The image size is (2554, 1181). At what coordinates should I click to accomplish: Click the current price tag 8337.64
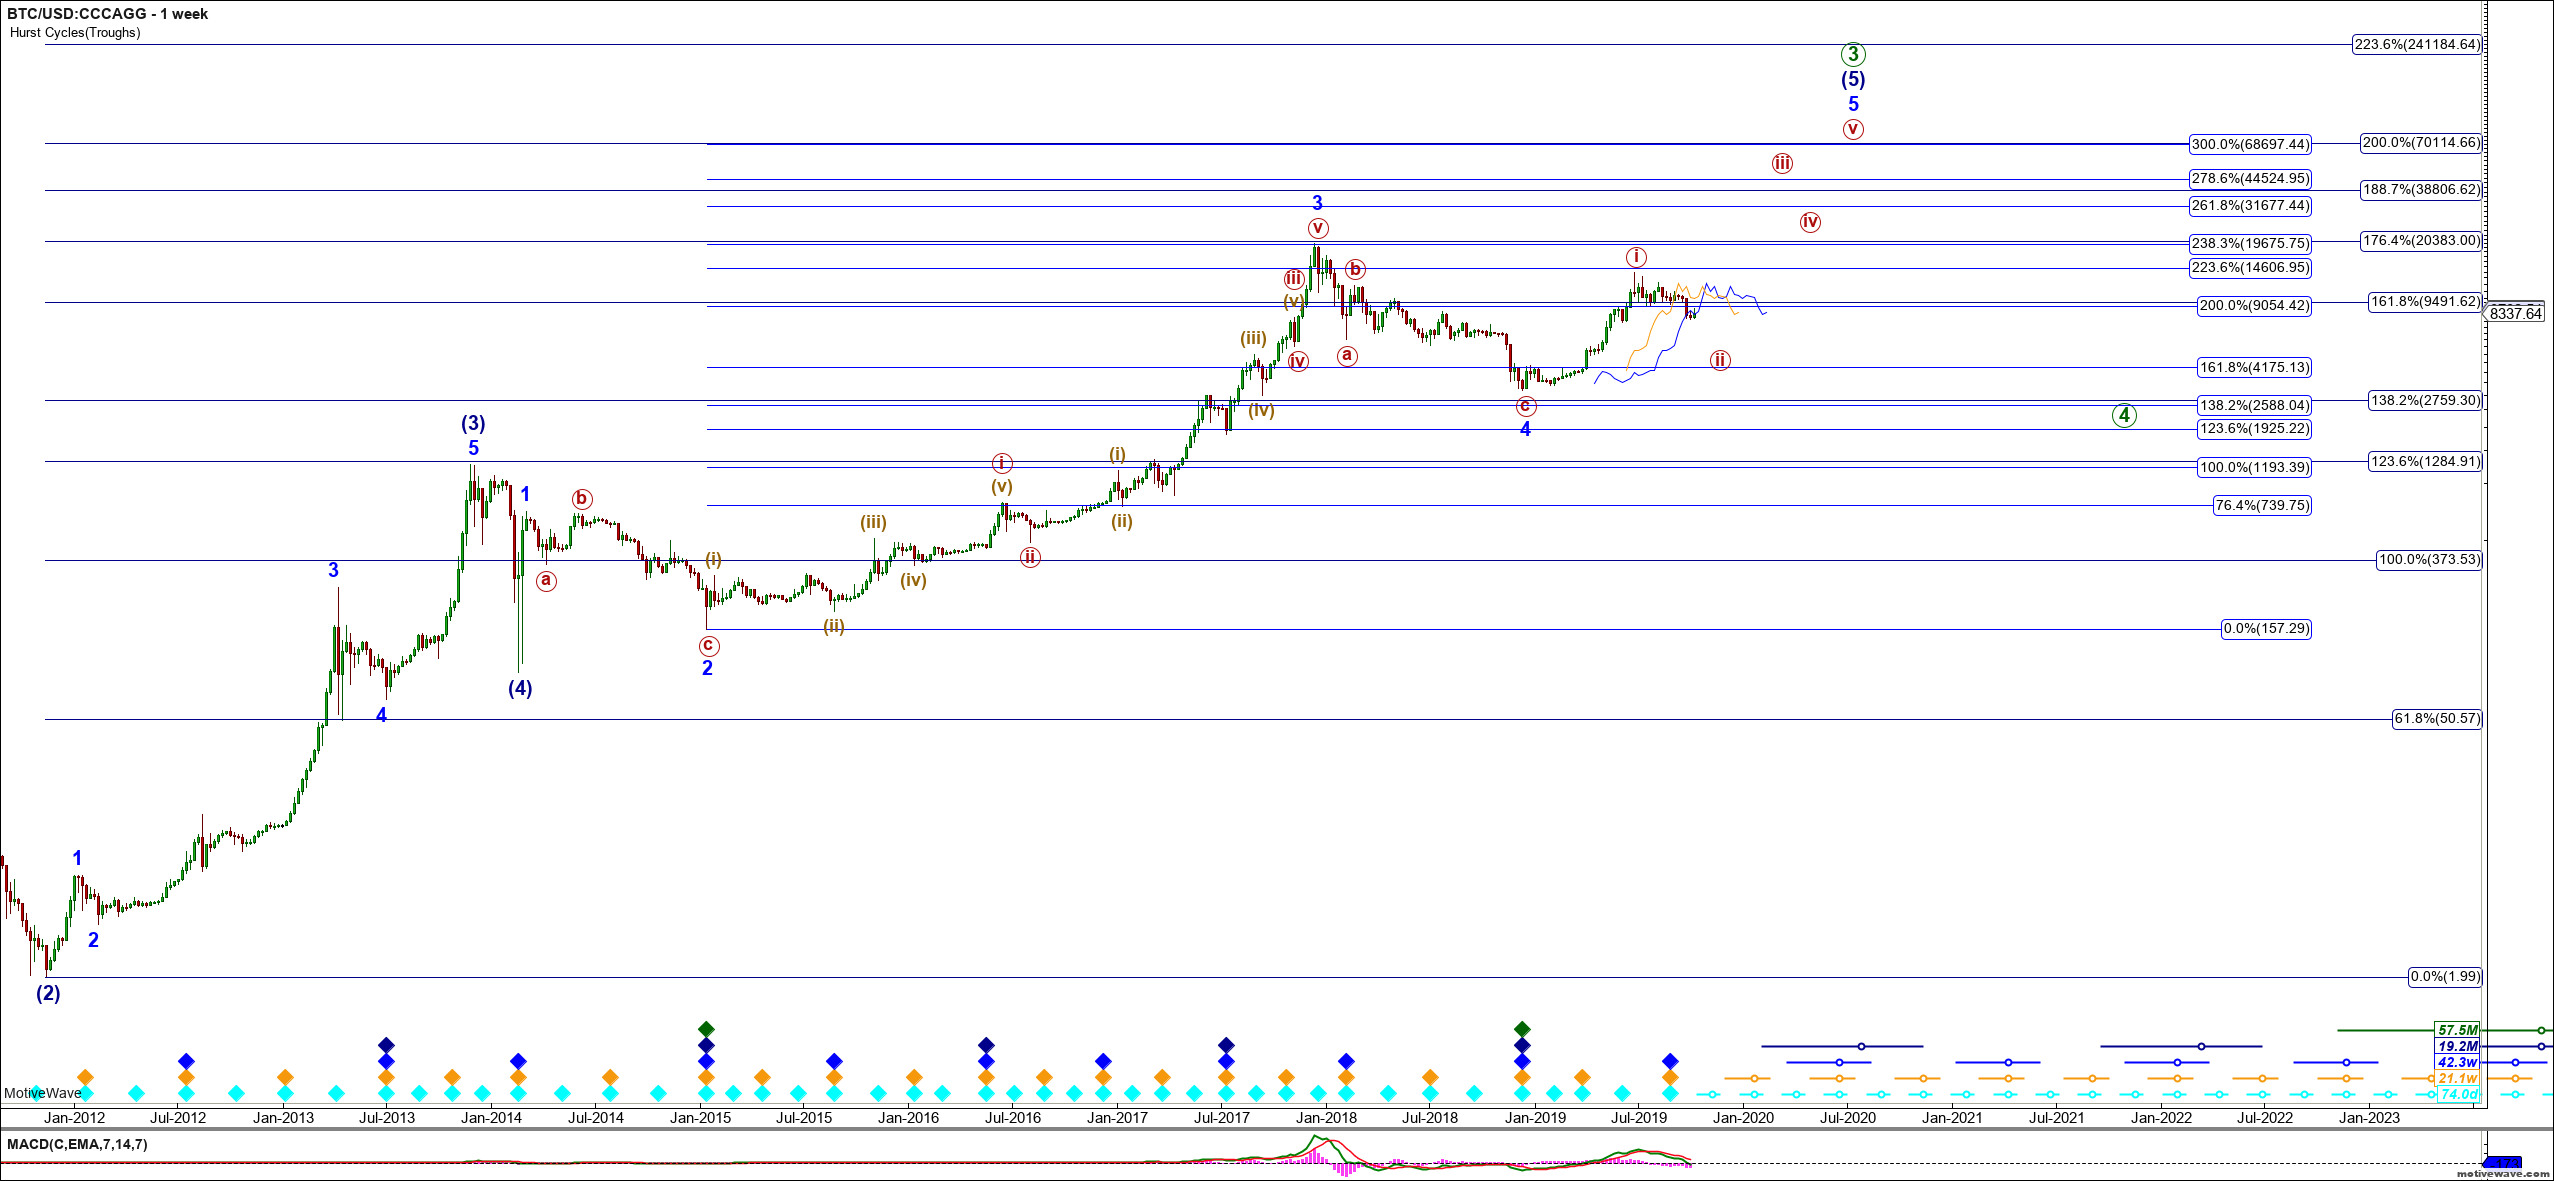tap(2515, 314)
